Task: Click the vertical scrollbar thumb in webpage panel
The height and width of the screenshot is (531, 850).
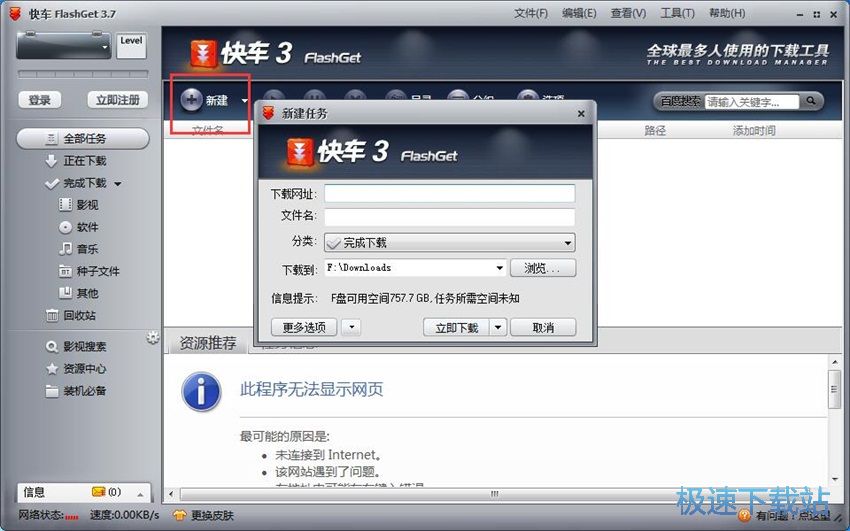Action: 834,389
